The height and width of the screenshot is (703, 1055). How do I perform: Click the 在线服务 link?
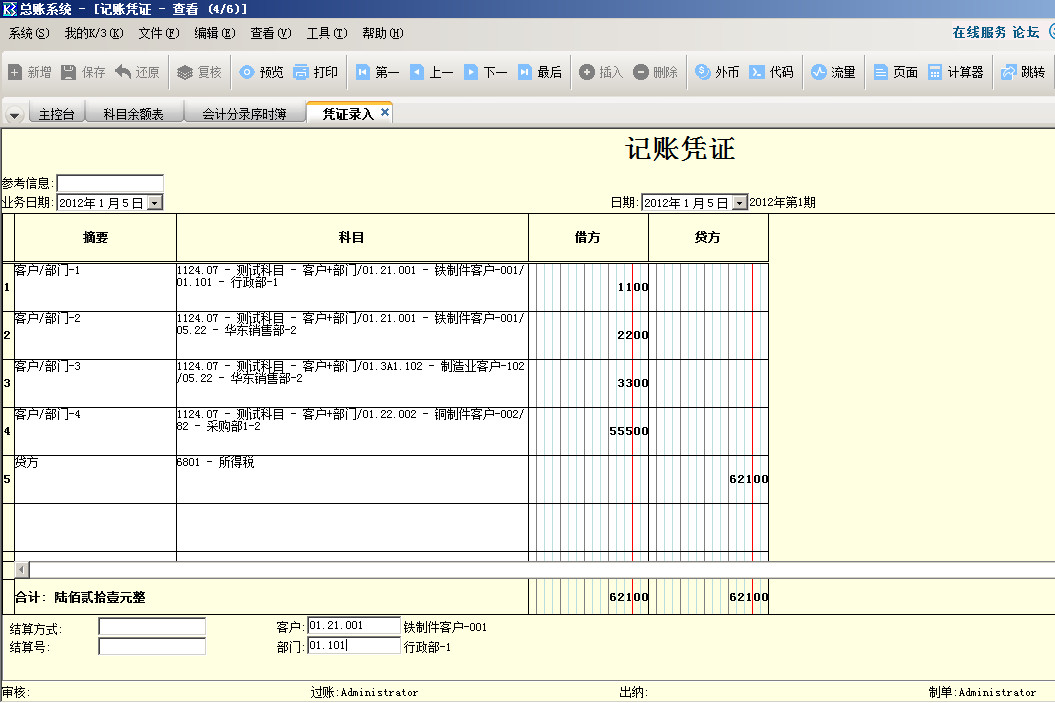click(979, 32)
